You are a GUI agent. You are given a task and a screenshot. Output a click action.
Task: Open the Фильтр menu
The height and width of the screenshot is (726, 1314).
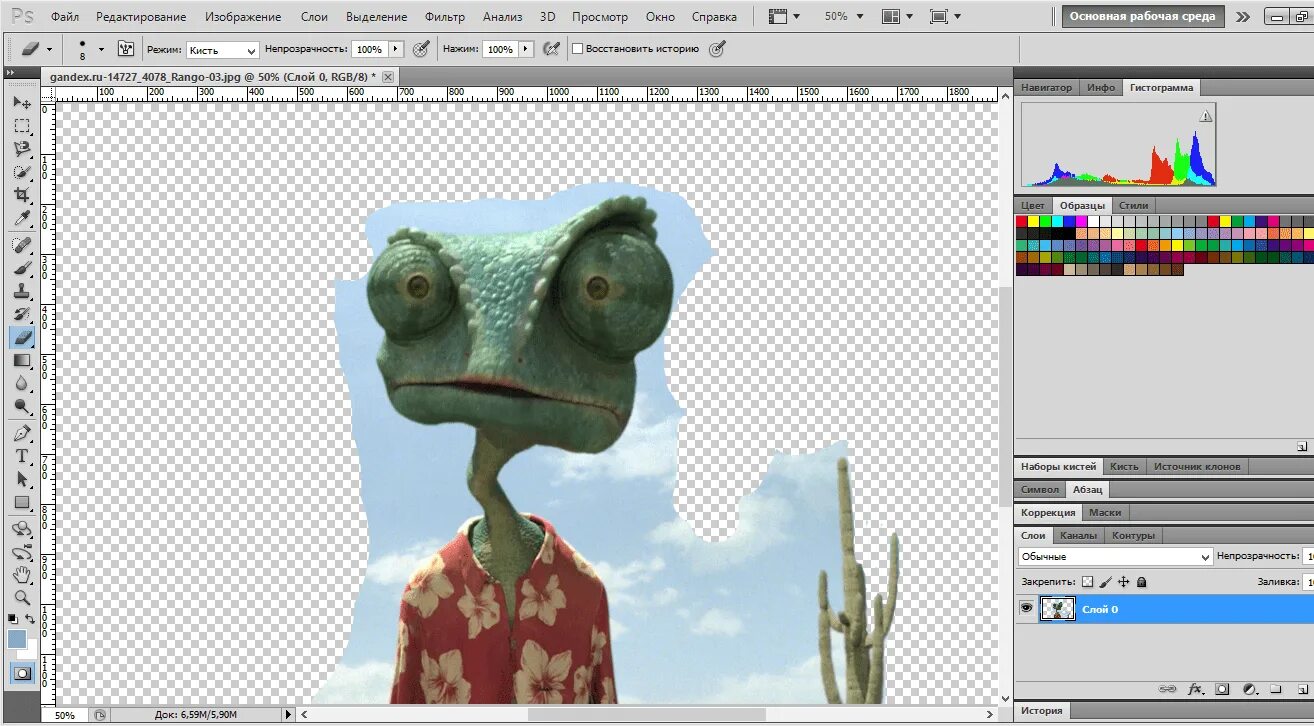pos(445,16)
